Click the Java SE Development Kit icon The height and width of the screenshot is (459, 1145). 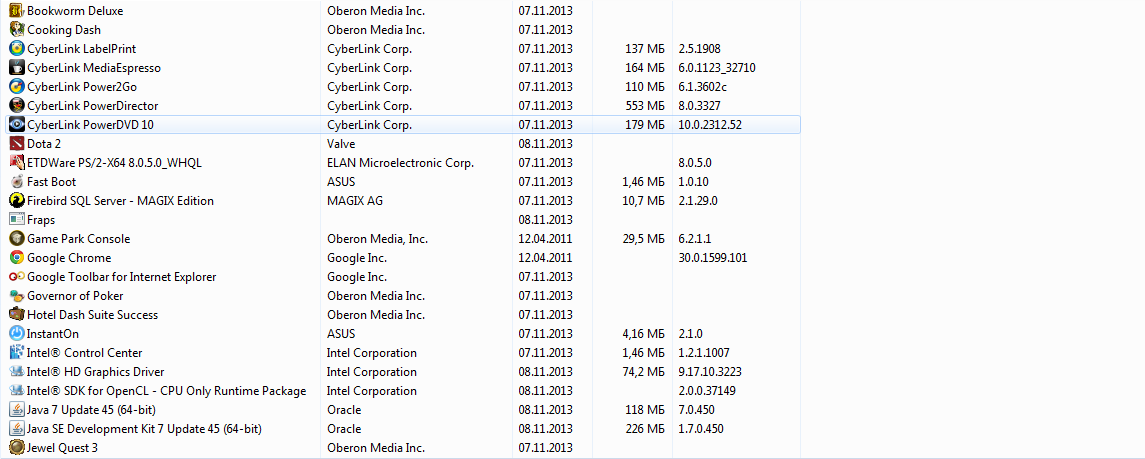click(x=16, y=428)
